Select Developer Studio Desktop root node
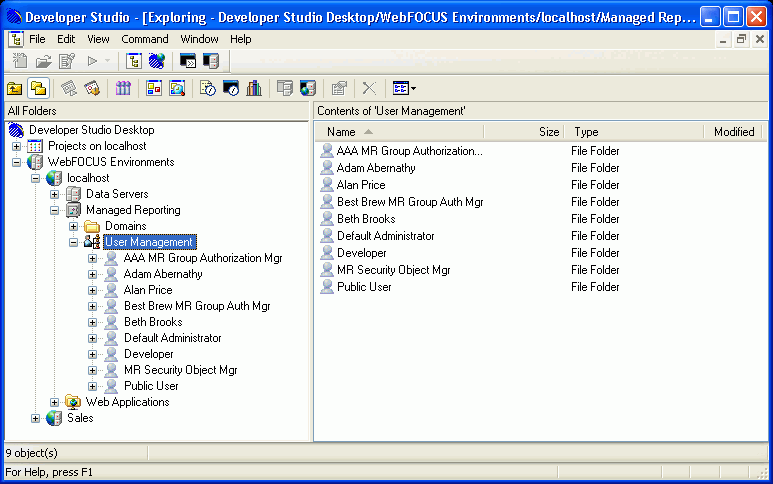 tap(91, 130)
